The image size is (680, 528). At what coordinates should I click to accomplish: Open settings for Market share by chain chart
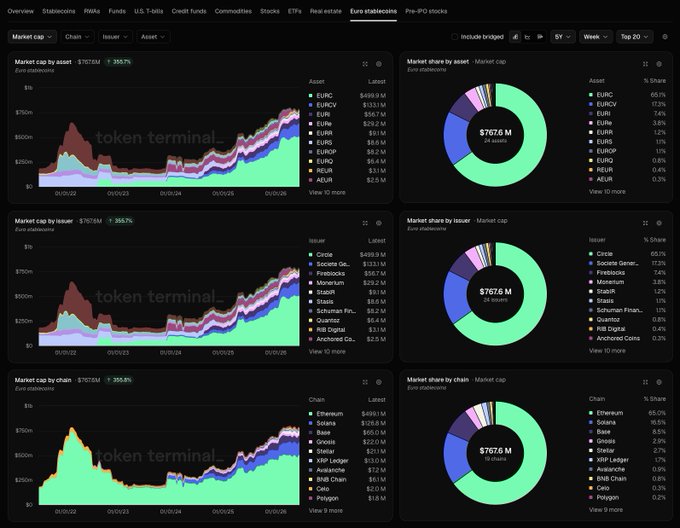coord(659,382)
